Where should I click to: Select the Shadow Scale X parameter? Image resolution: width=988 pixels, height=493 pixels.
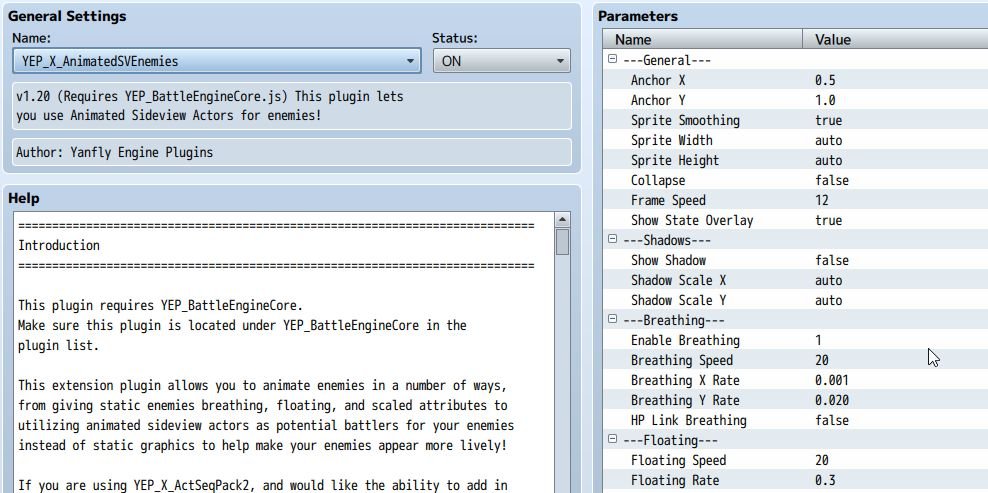click(795, 281)
